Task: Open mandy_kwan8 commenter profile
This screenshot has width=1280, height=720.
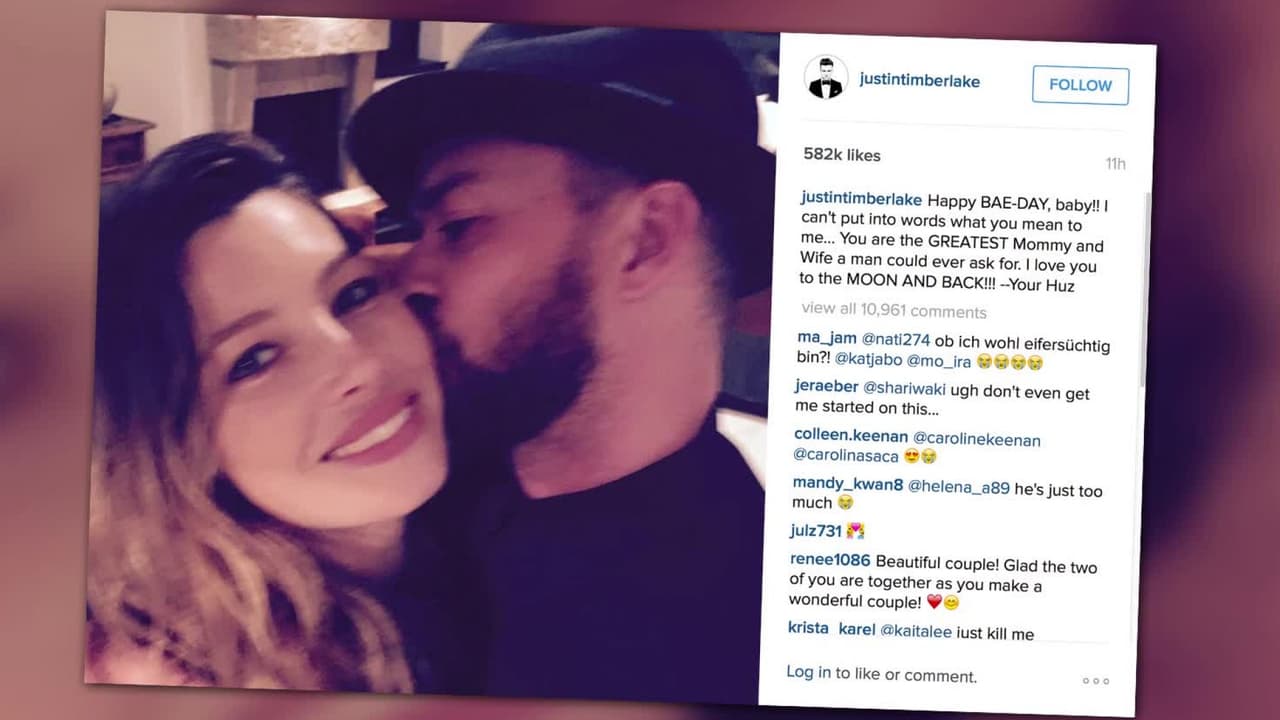Action: click(x=848, y=483)
